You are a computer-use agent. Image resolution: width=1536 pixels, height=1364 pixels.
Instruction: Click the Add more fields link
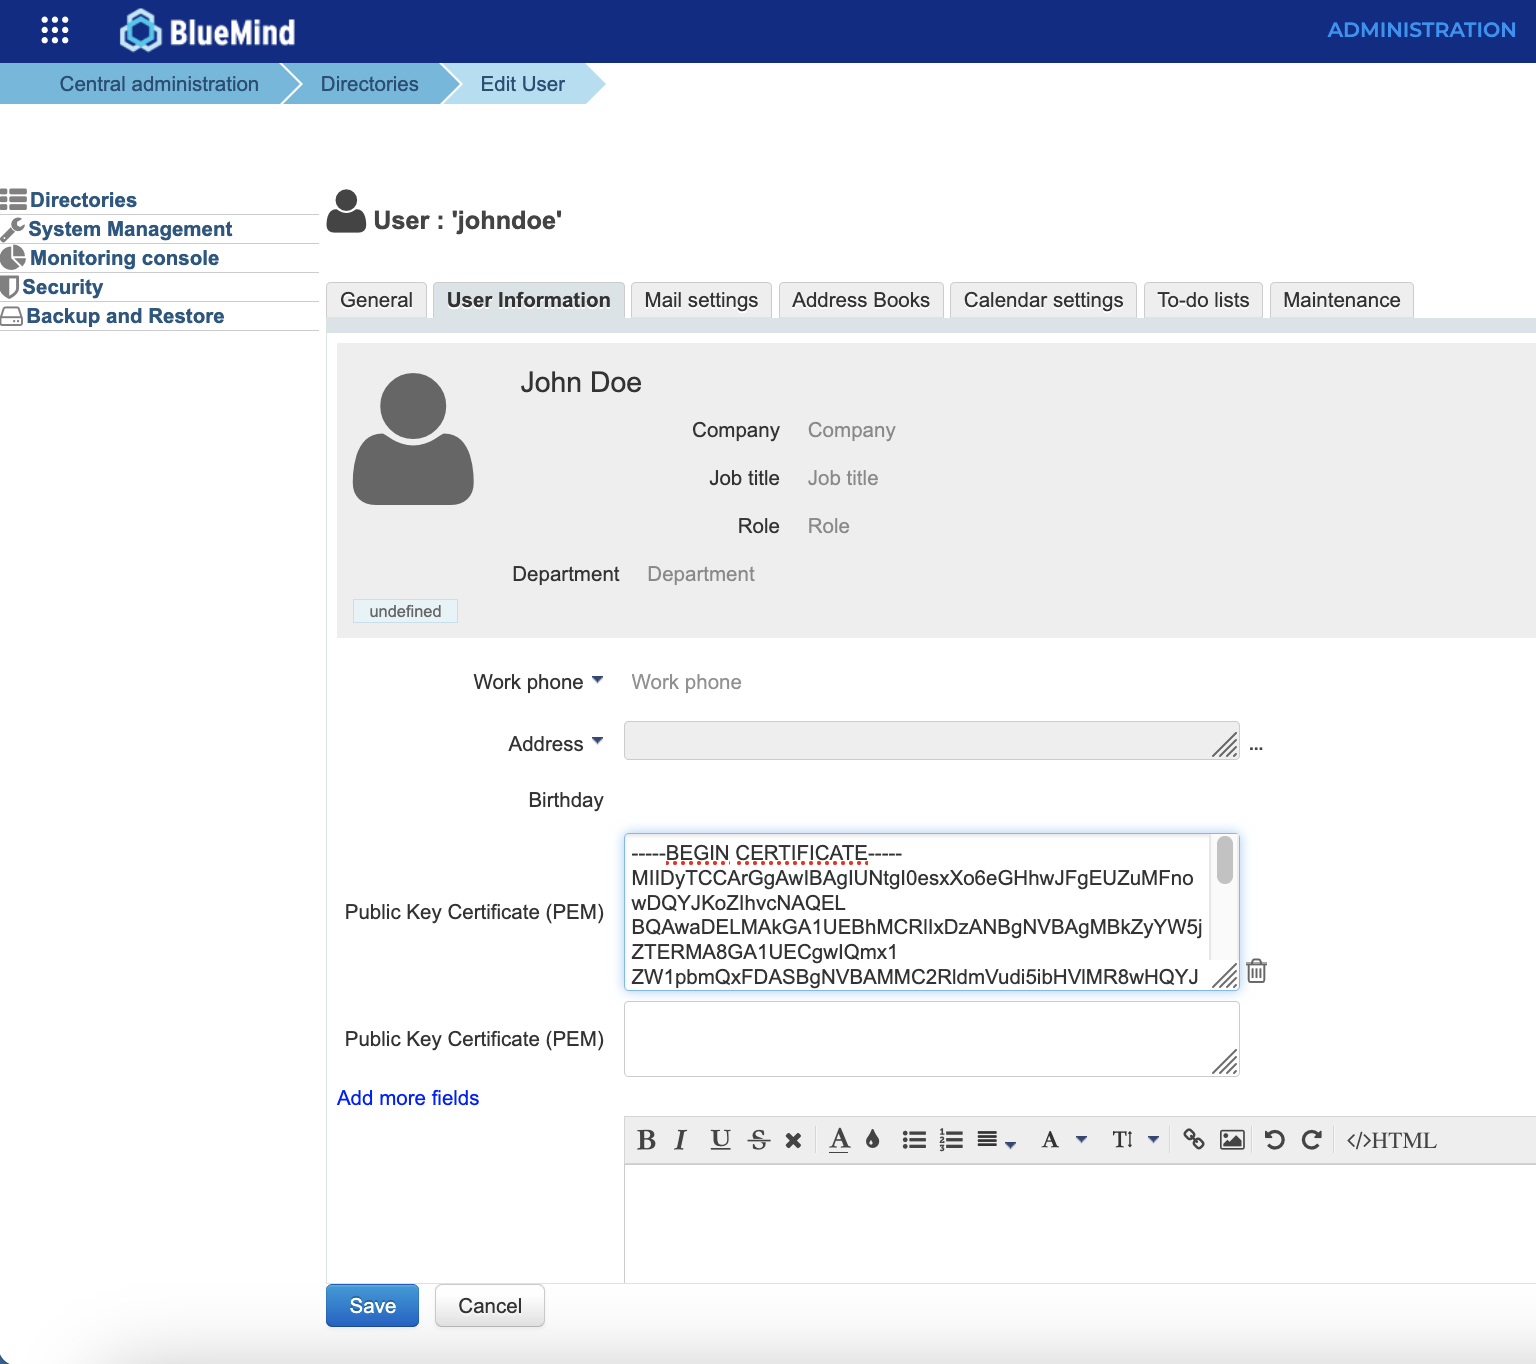pyautogui.click(x=408, y=1098)
